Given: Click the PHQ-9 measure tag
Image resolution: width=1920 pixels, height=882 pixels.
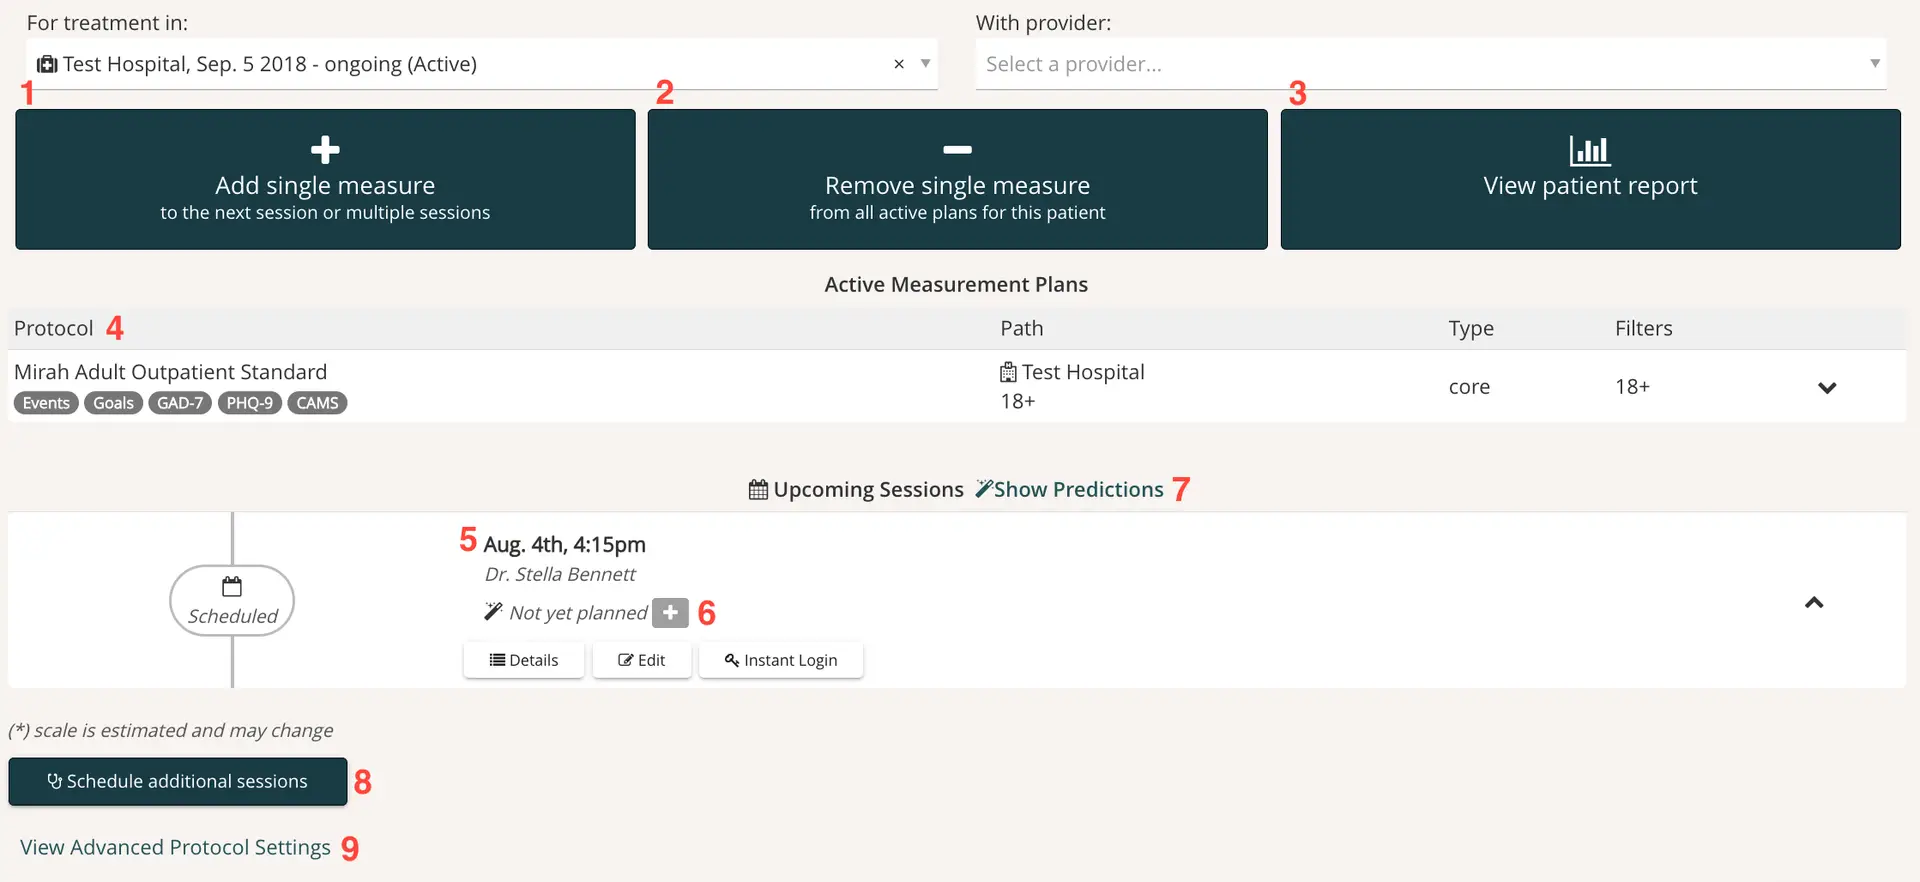Looking at the screenshot, I should coord(249,403).
